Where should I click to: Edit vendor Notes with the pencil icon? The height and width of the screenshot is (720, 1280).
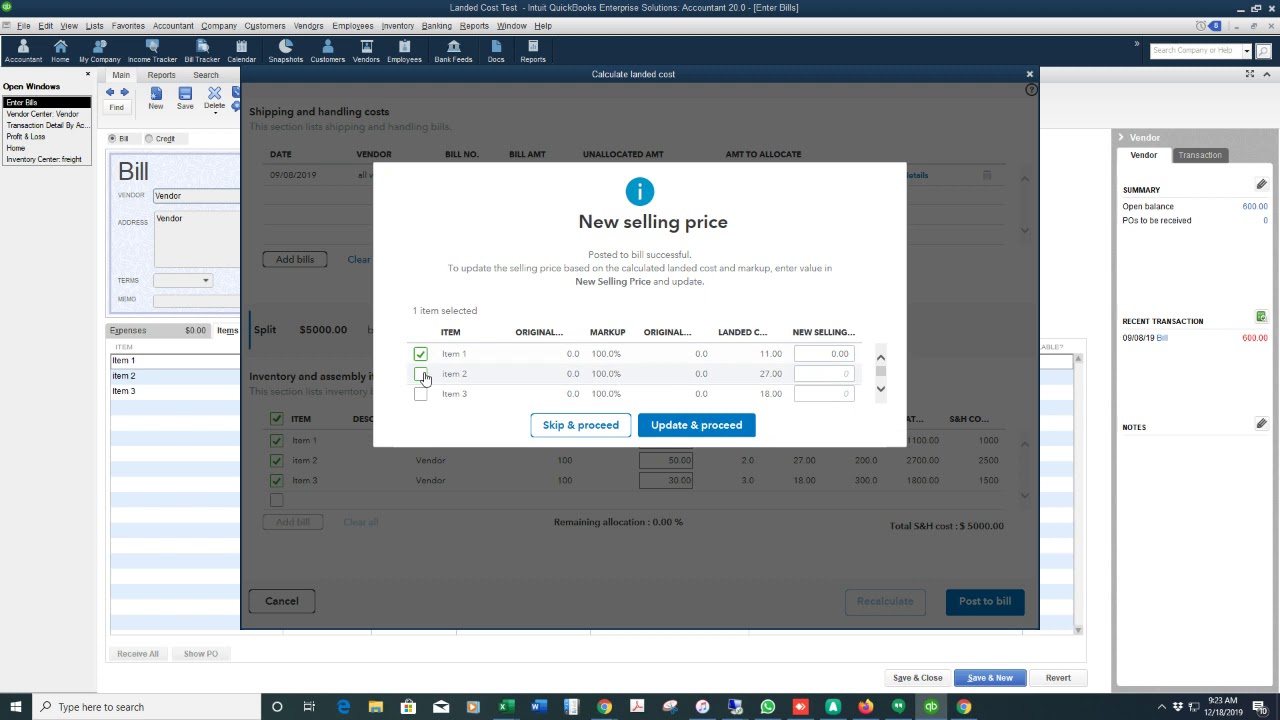[x=1261, y=424]
